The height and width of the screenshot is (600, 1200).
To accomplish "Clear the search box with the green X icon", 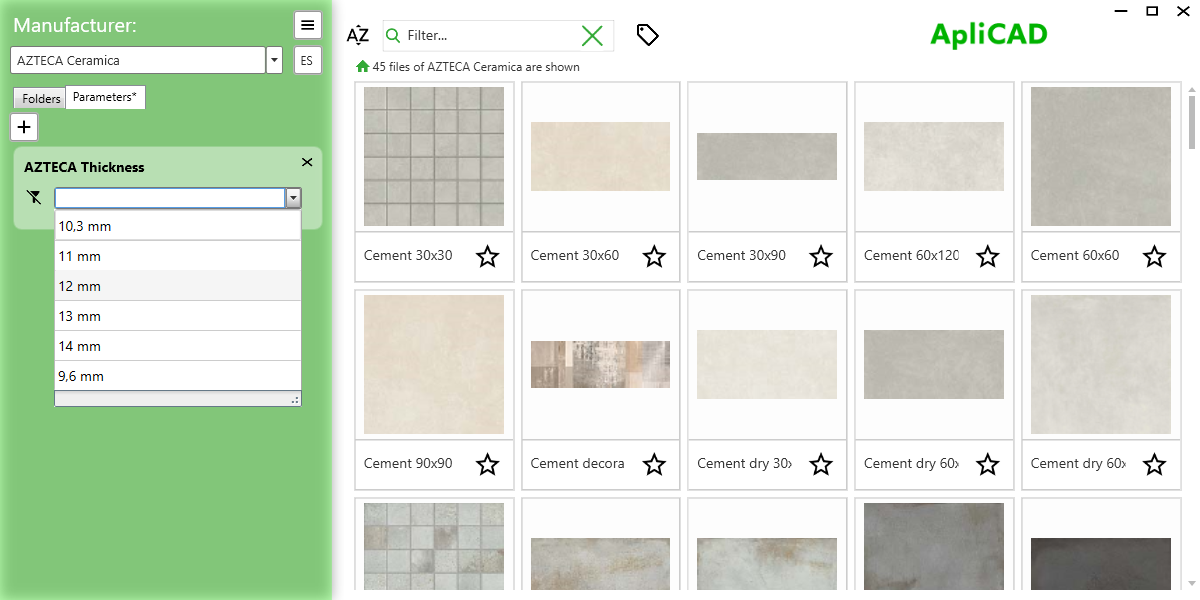I will click(x=592, y=35).
